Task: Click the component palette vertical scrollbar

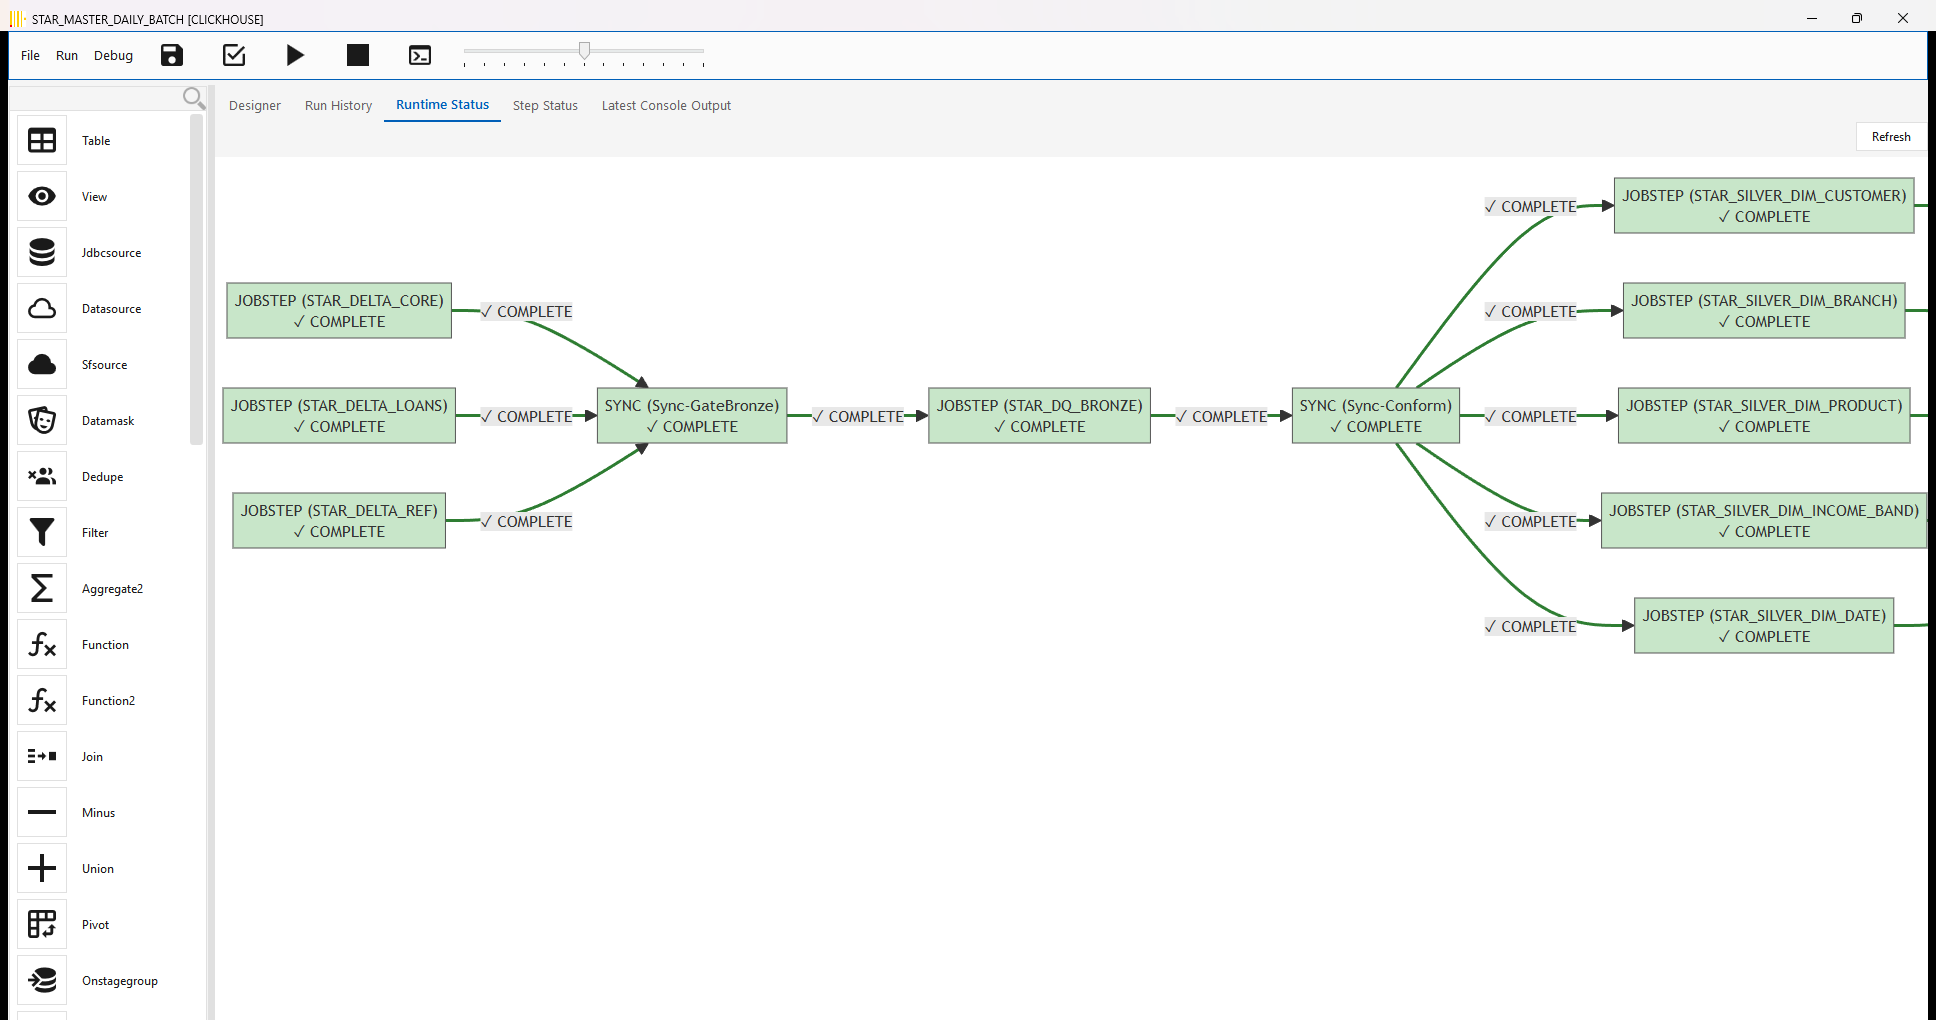Action: point(196,279)
